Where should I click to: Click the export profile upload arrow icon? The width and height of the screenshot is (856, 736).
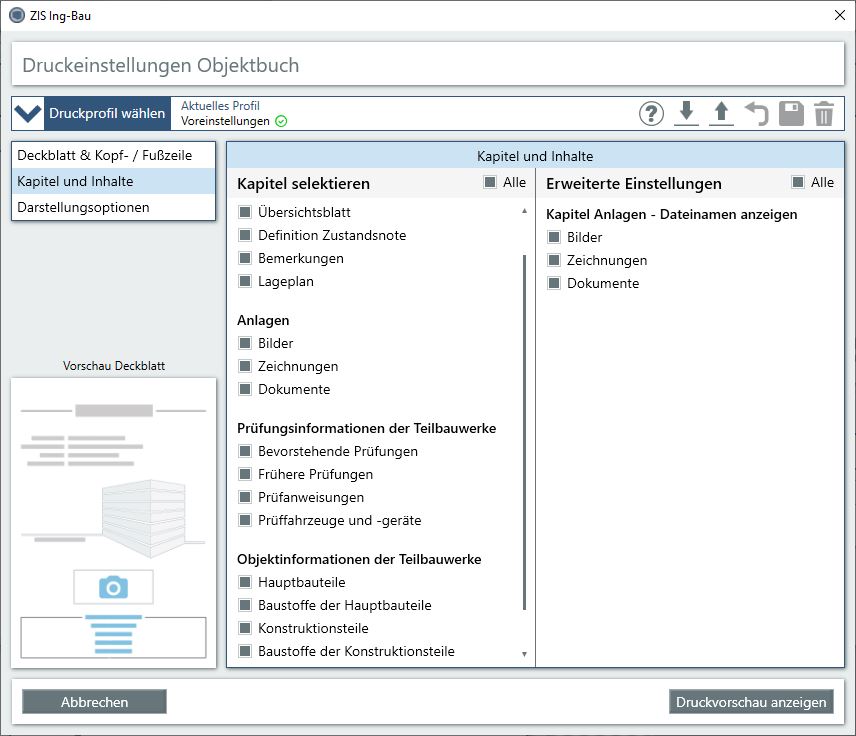click(720, 113)
